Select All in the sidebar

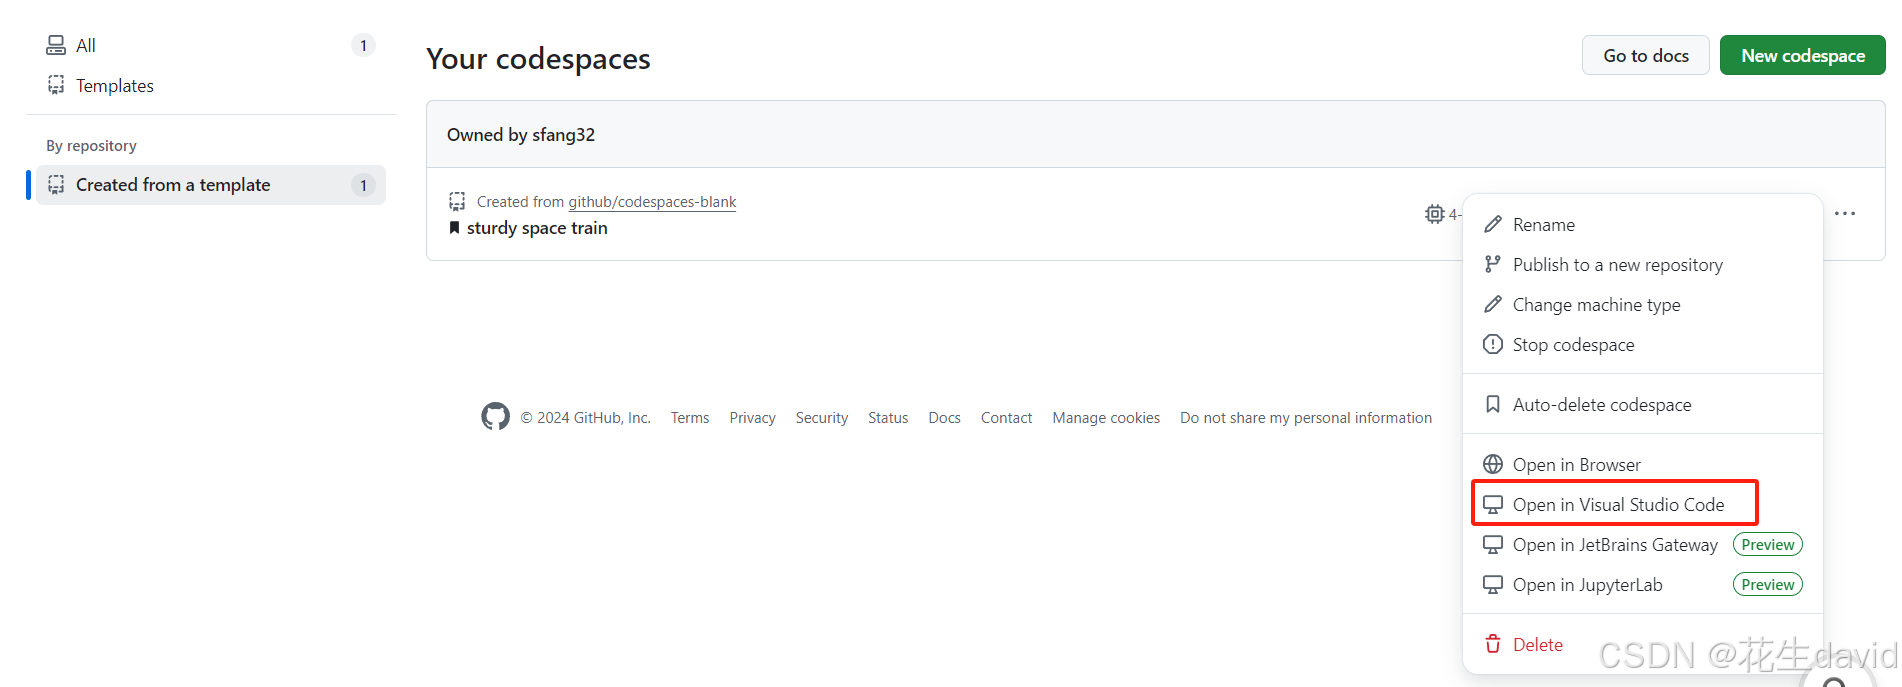coord(210,45)
